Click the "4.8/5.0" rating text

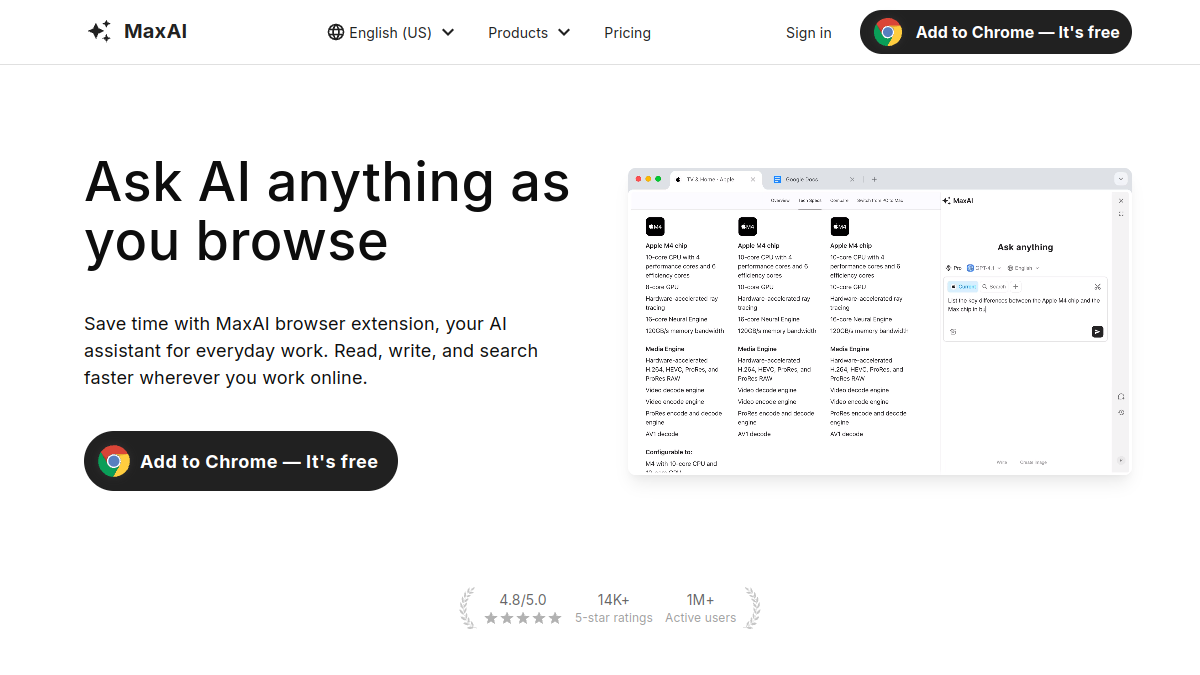pyautogui.click(x=523, y=600)
